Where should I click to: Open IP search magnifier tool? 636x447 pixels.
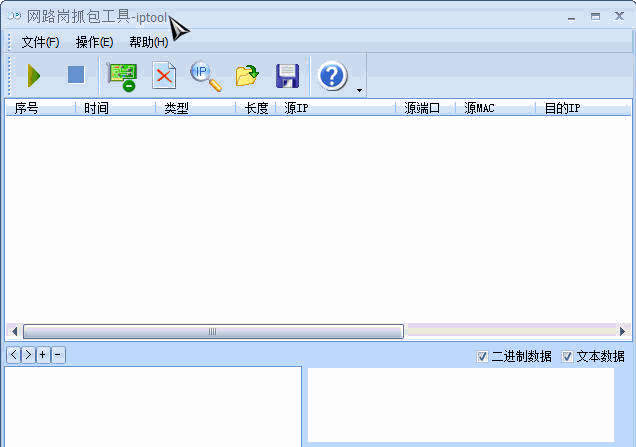point(206,76)
